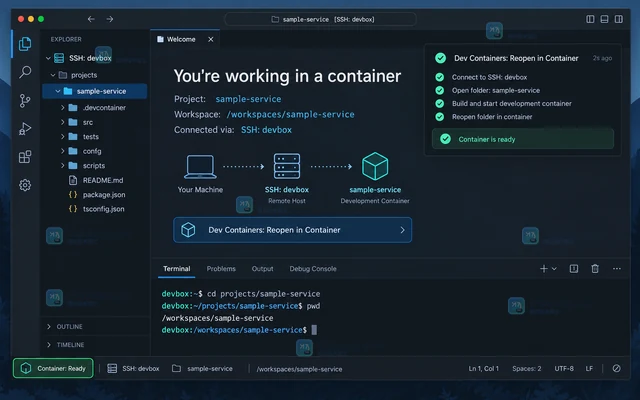Image resolution: width=640 pixels, height=400 pixels.
Task: Click /workspaces/sample-service status bar path
Action: click(299, 369)
